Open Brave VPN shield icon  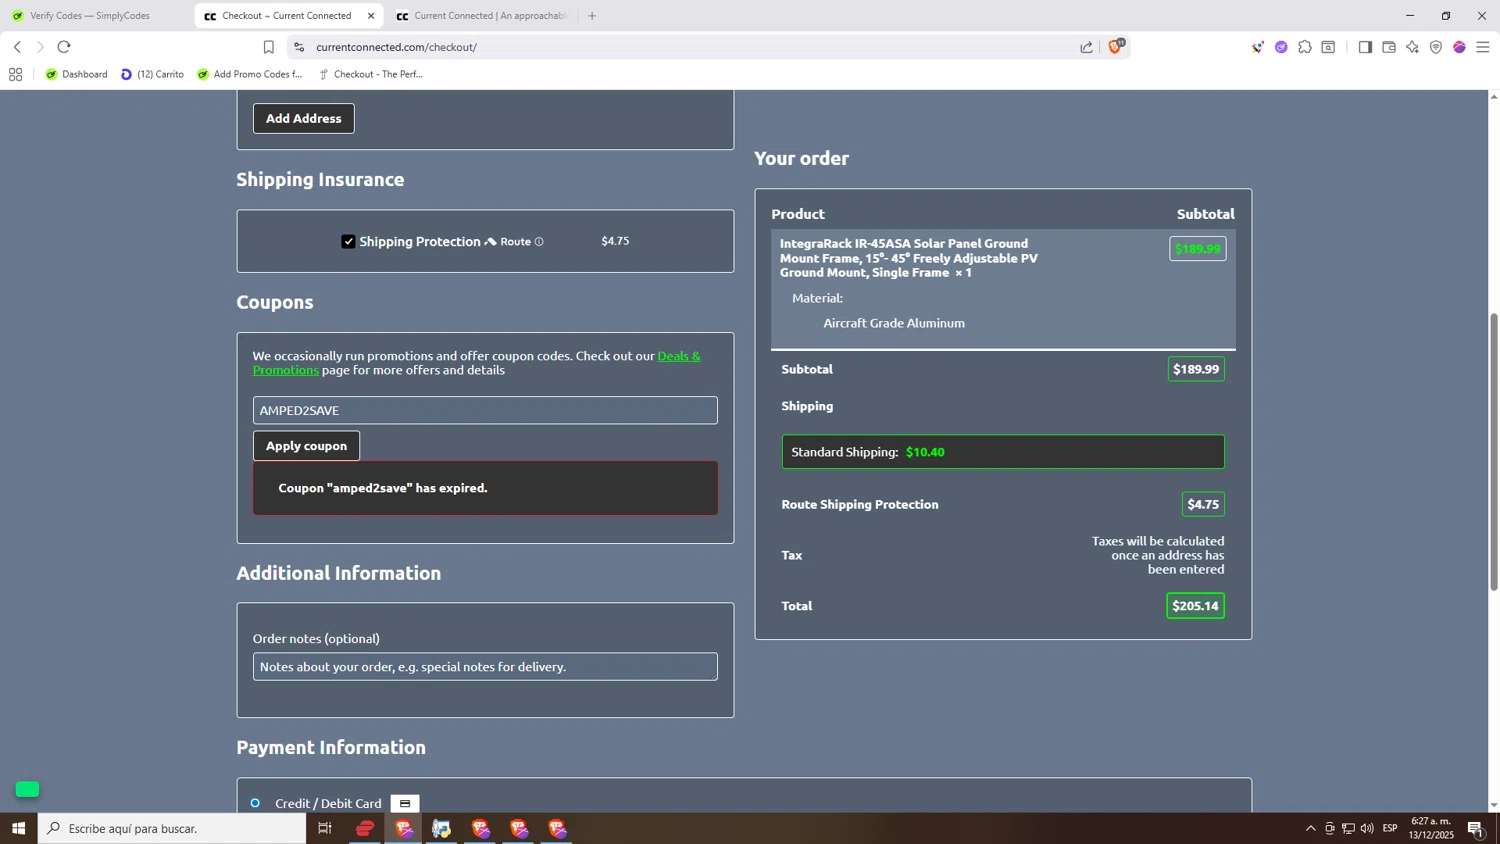(x=1436, y=47)
